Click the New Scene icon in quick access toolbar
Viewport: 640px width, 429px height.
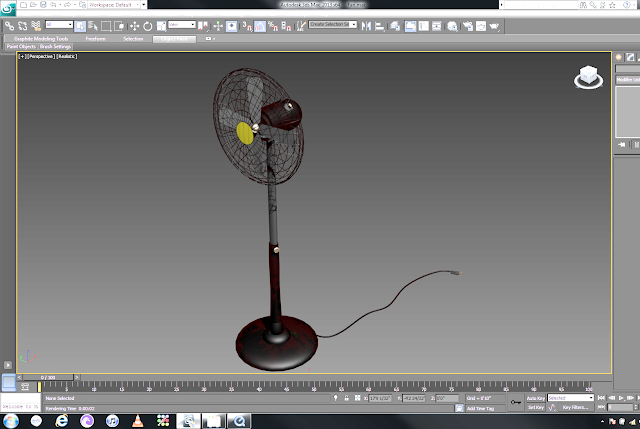(24, 5)
